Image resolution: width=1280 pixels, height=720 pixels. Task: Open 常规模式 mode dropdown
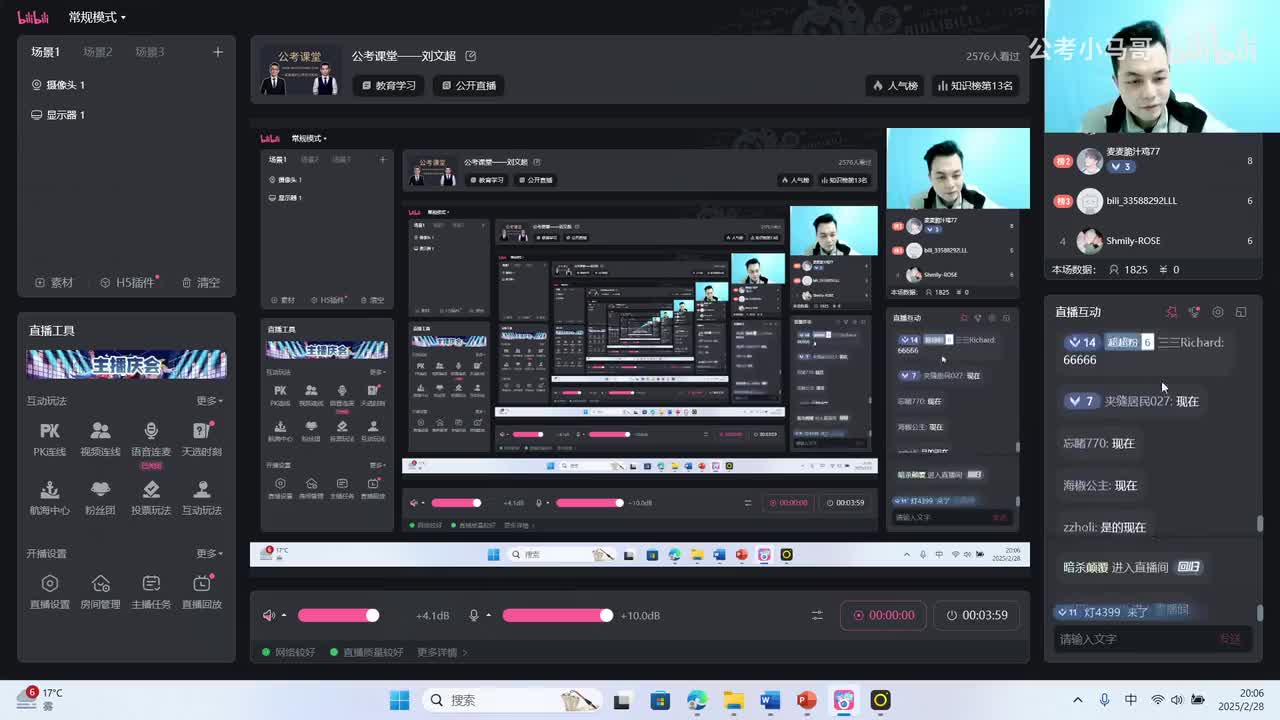click(x=97, y=17)
